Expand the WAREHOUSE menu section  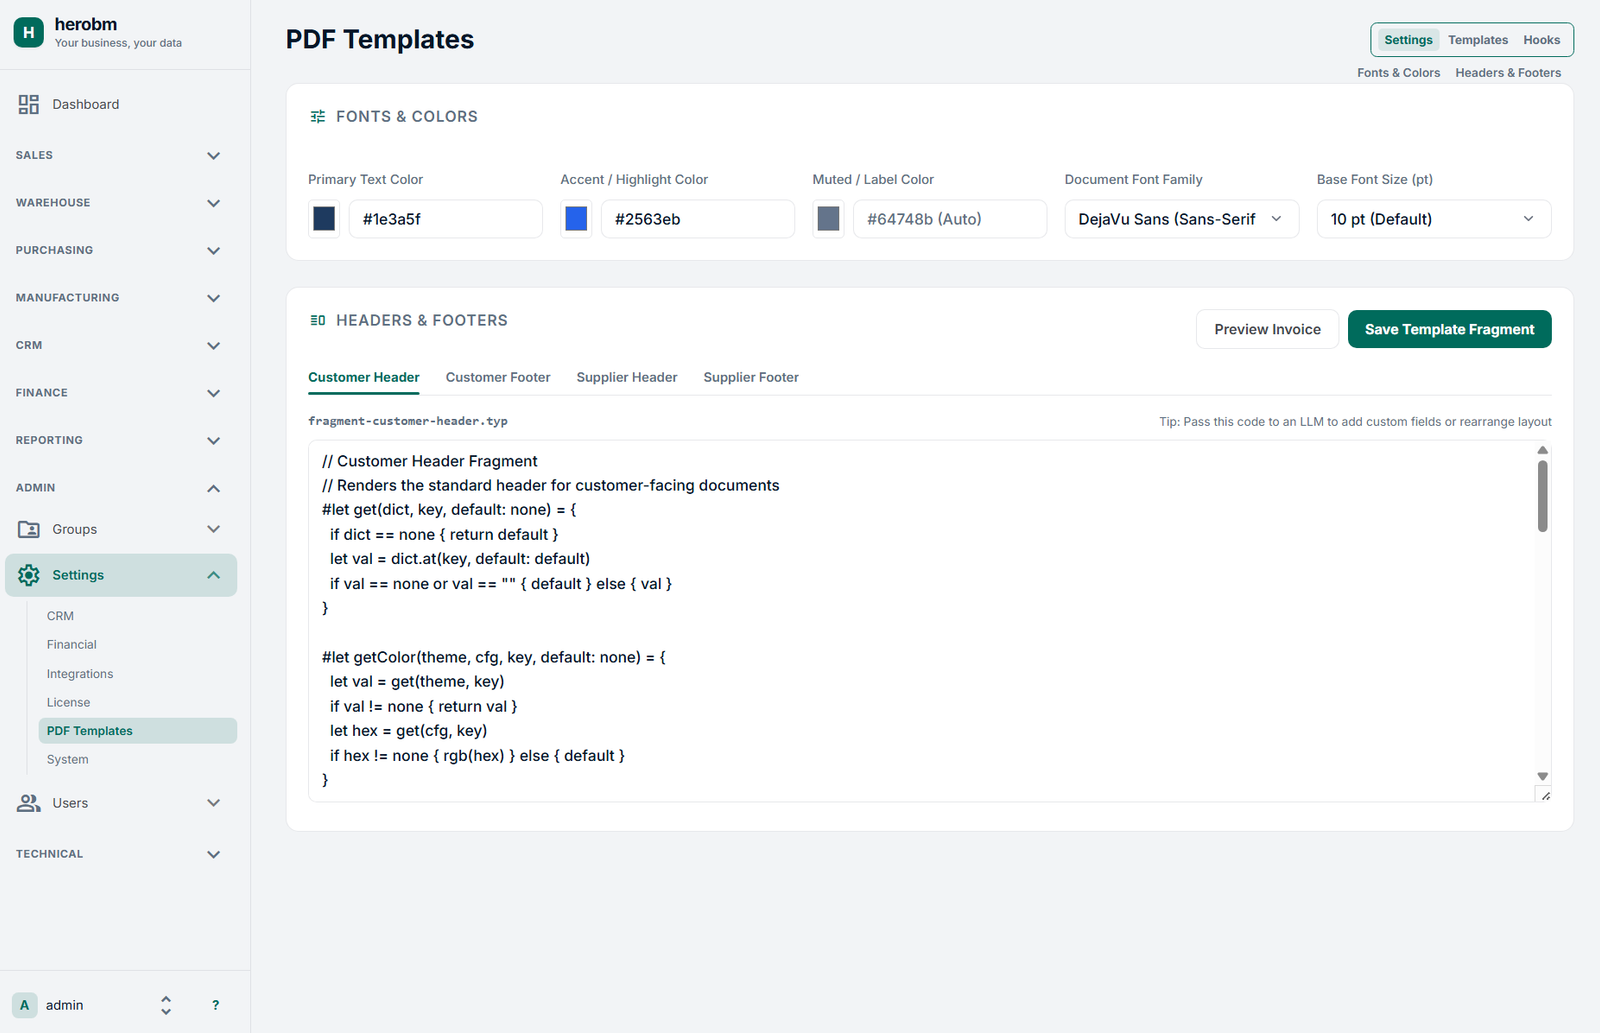click(118, 203)
